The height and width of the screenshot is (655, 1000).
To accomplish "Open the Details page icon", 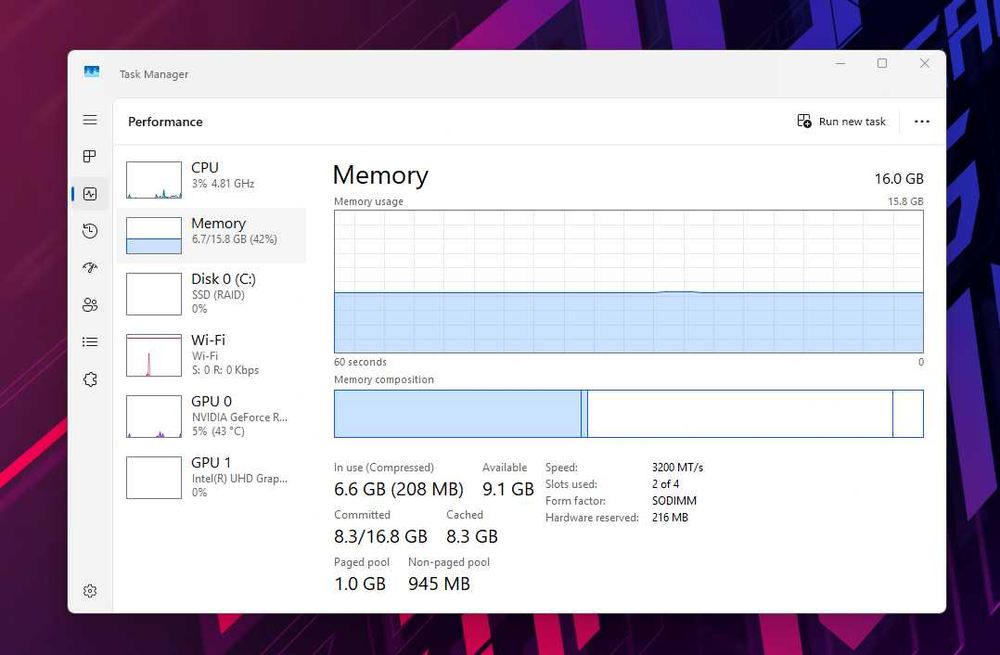I will pos(90,342).
